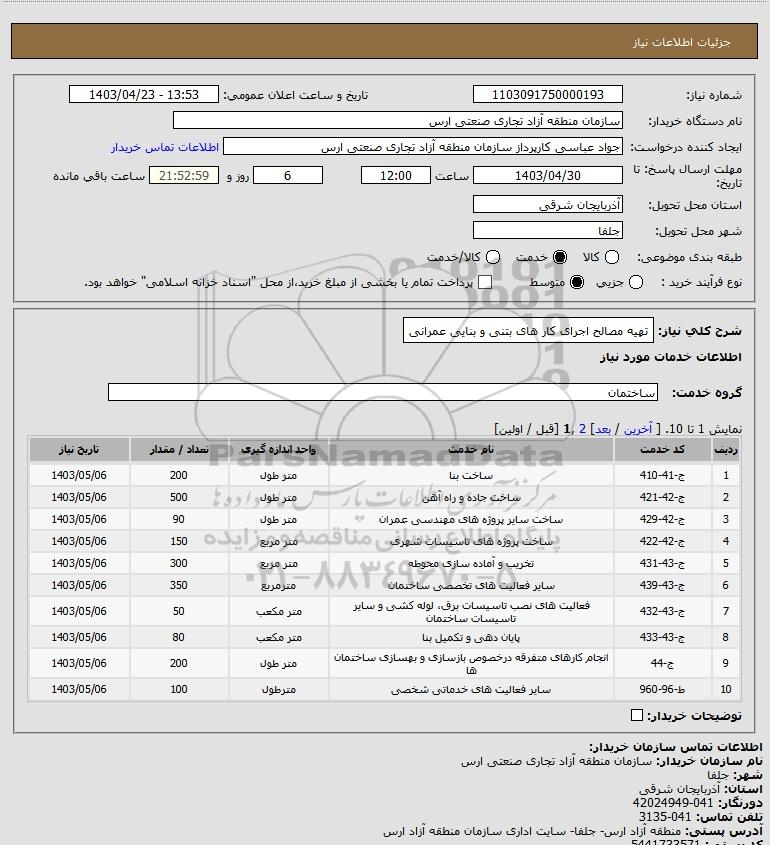Click quantity 300 in row 5
This screenshot has height=845, width=770.
(x=179, y=563)
